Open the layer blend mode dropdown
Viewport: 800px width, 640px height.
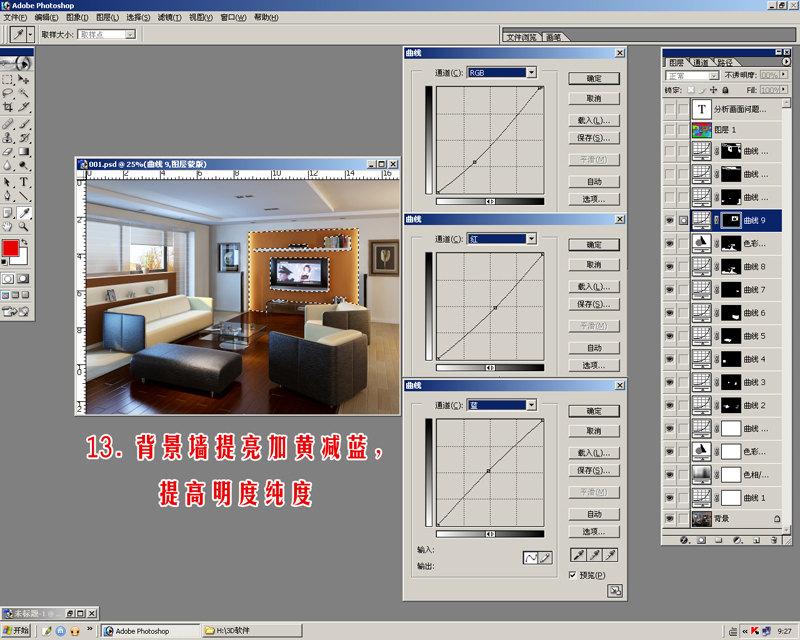714,76
